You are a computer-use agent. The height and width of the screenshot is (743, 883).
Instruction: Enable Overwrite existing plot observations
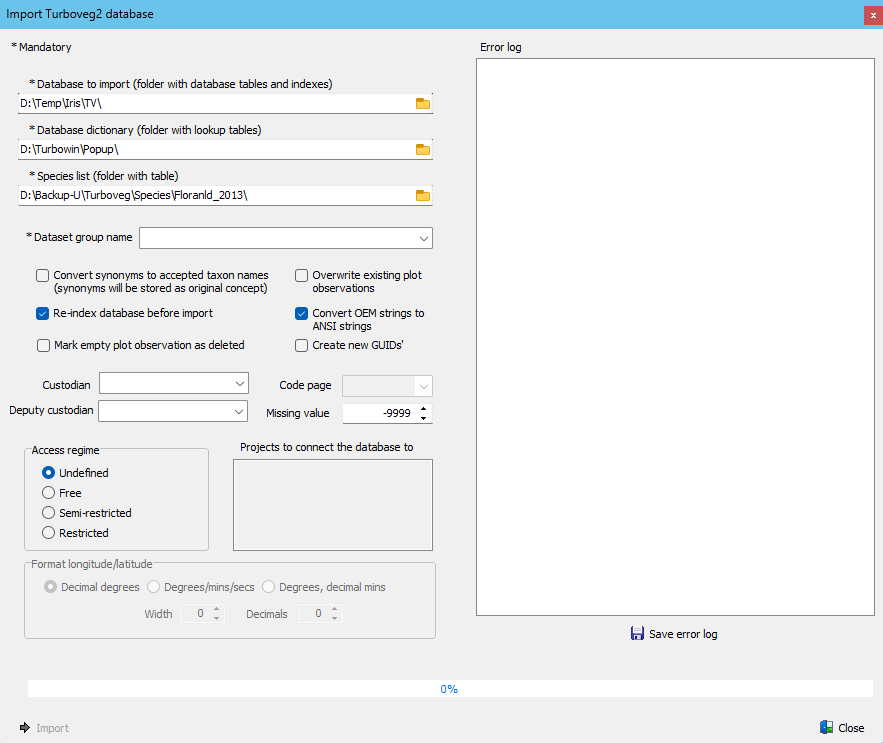click(x=301, y=276)
